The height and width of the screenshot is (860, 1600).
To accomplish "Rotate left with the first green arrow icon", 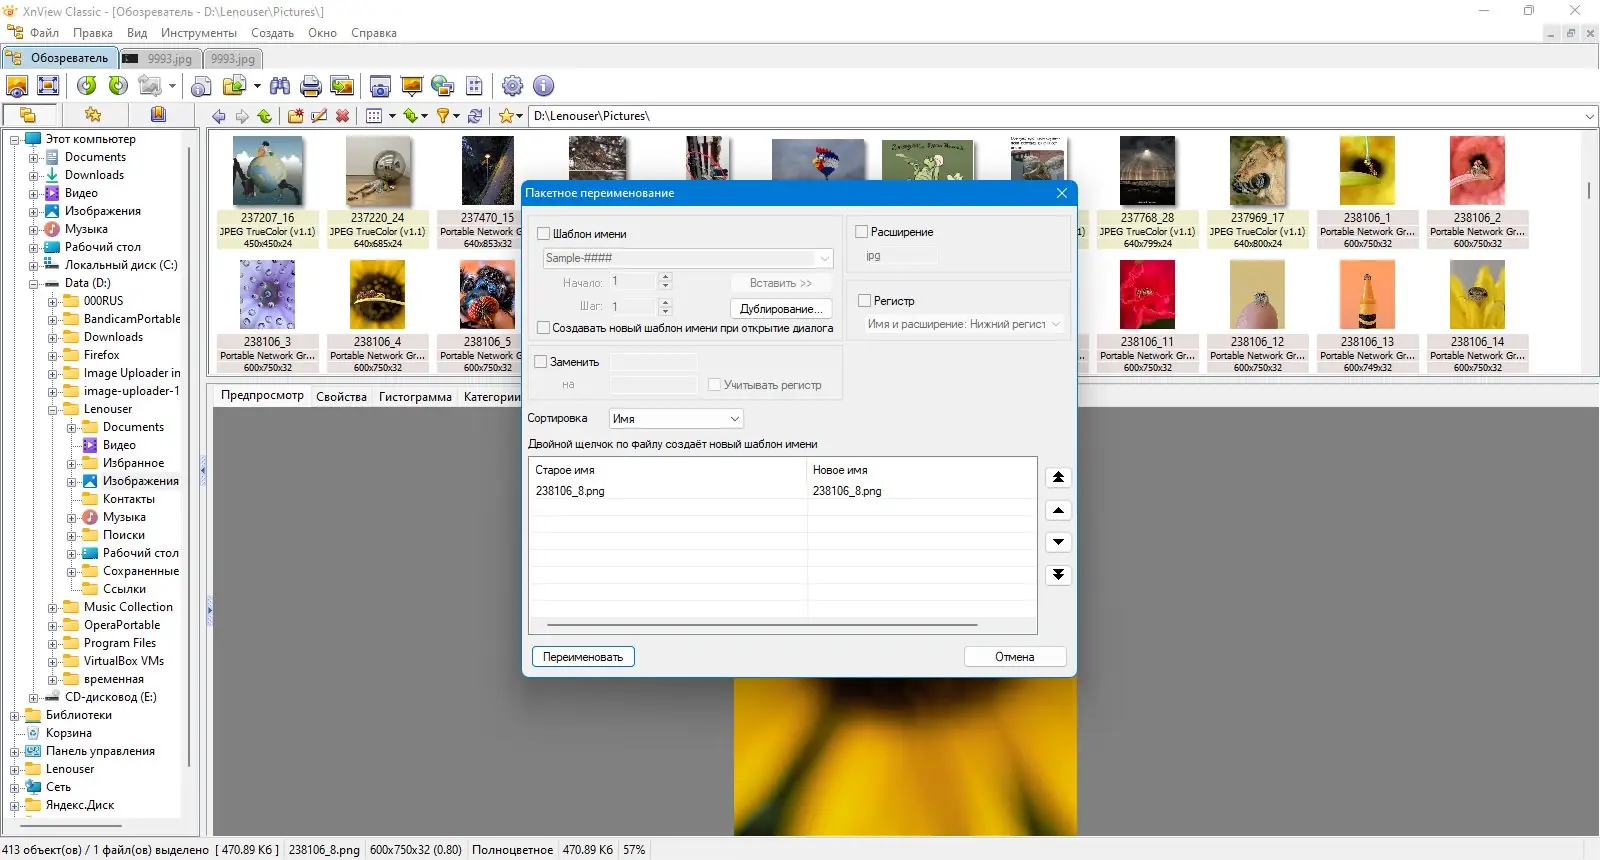I will (87, 86).
